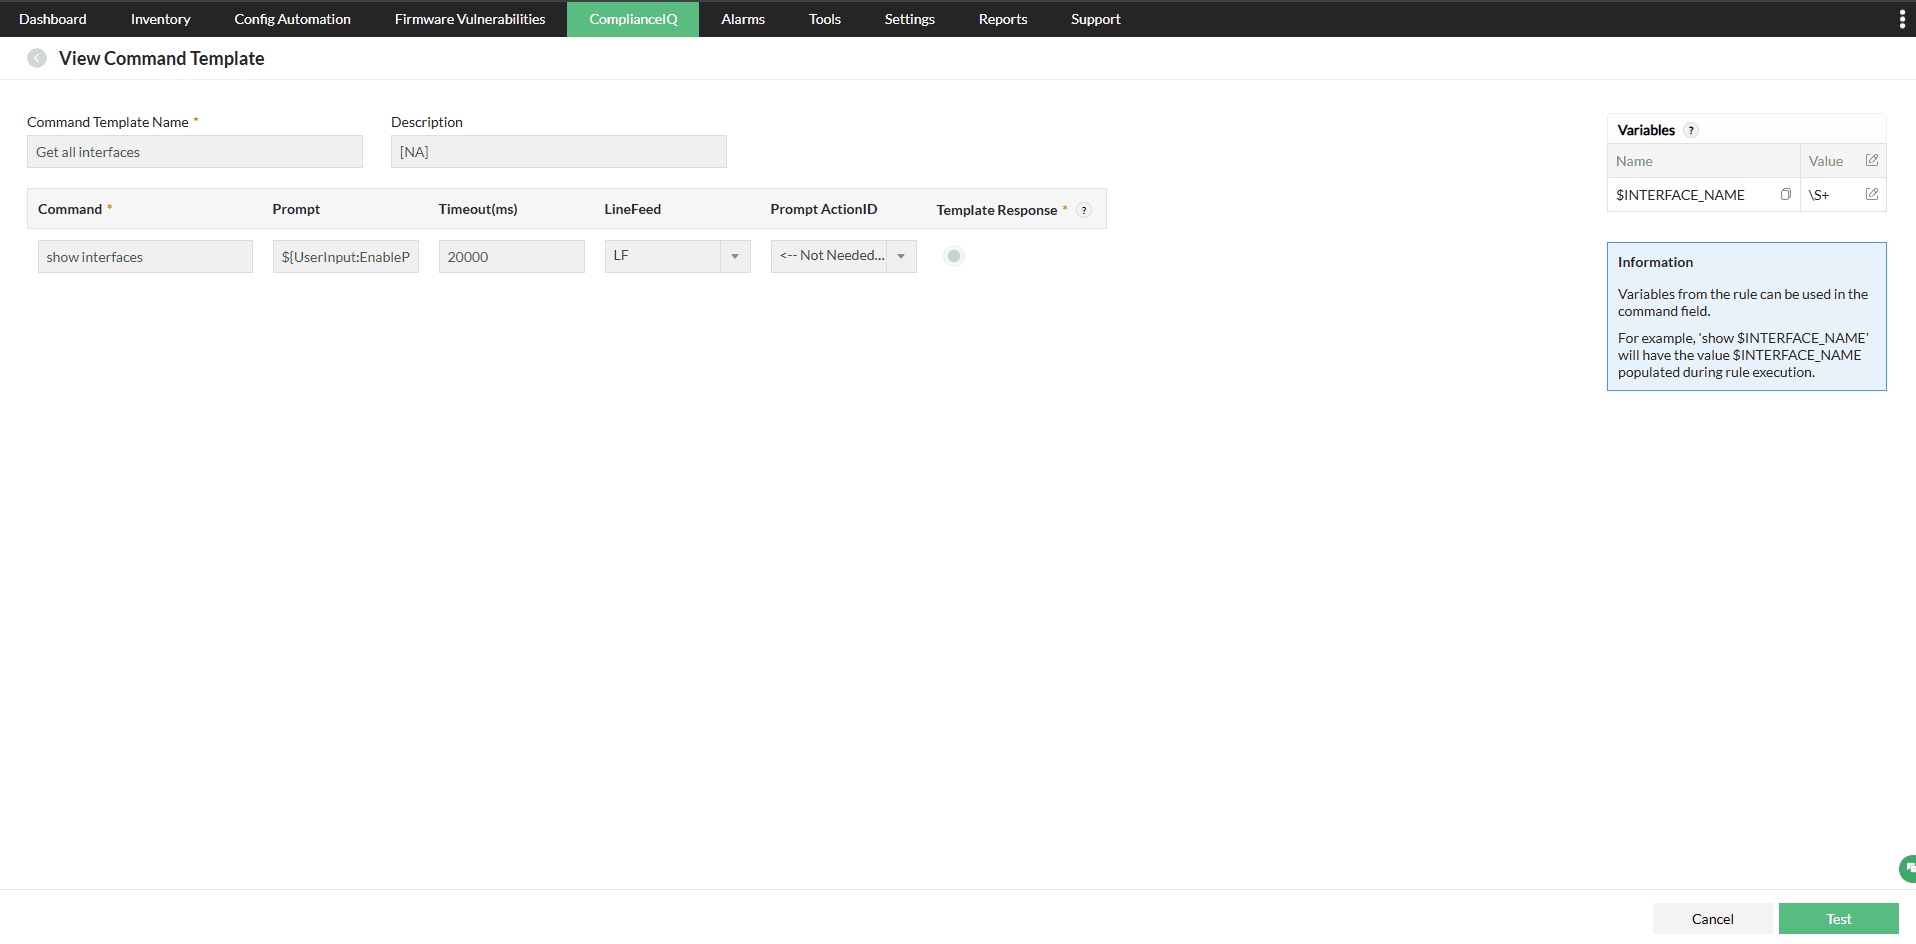This screenshot has height=944, width=1916.
Task: Select the Template Response status circle
Action: point(953,256)
